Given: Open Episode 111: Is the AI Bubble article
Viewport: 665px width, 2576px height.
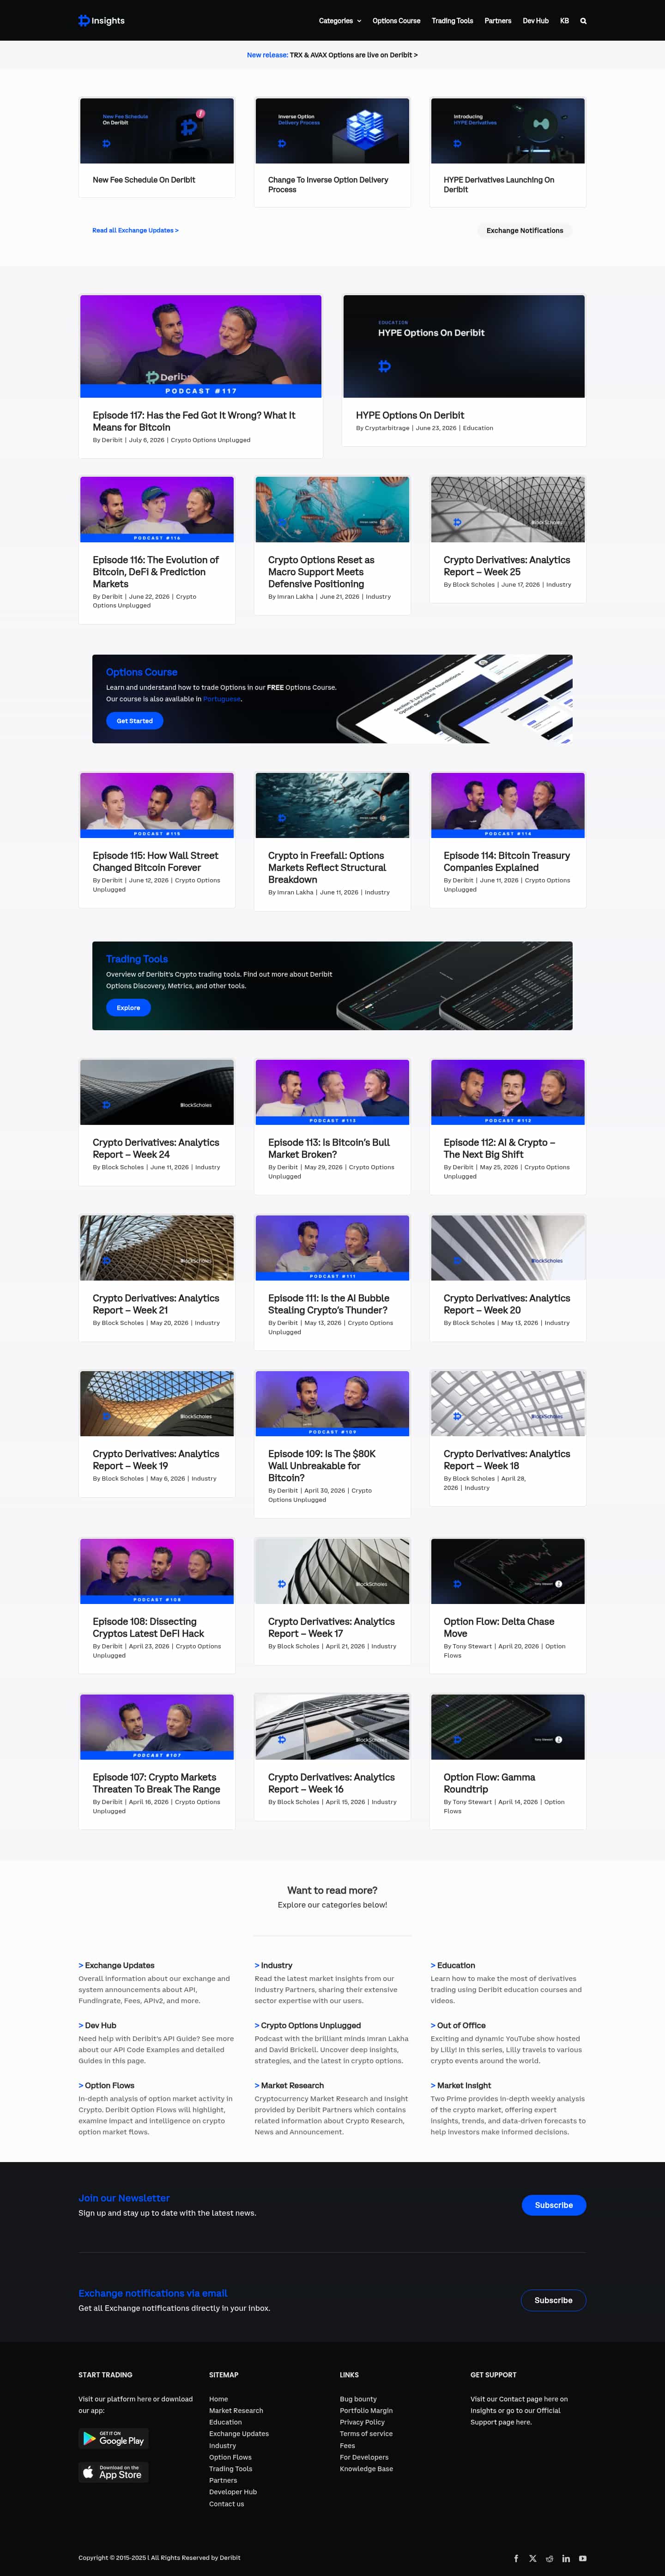Looking at the screenshot, I should [328, 1304].
